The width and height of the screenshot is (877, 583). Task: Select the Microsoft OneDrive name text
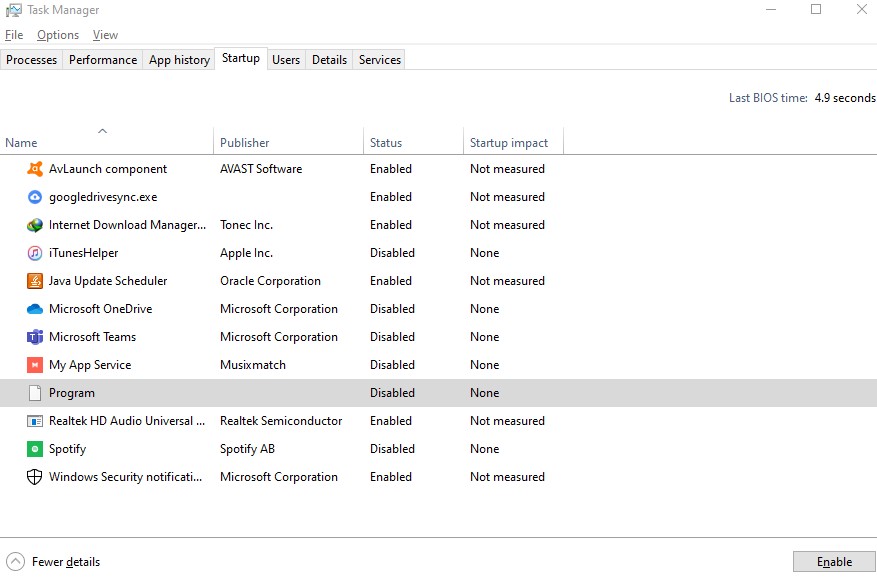(101, 309)
